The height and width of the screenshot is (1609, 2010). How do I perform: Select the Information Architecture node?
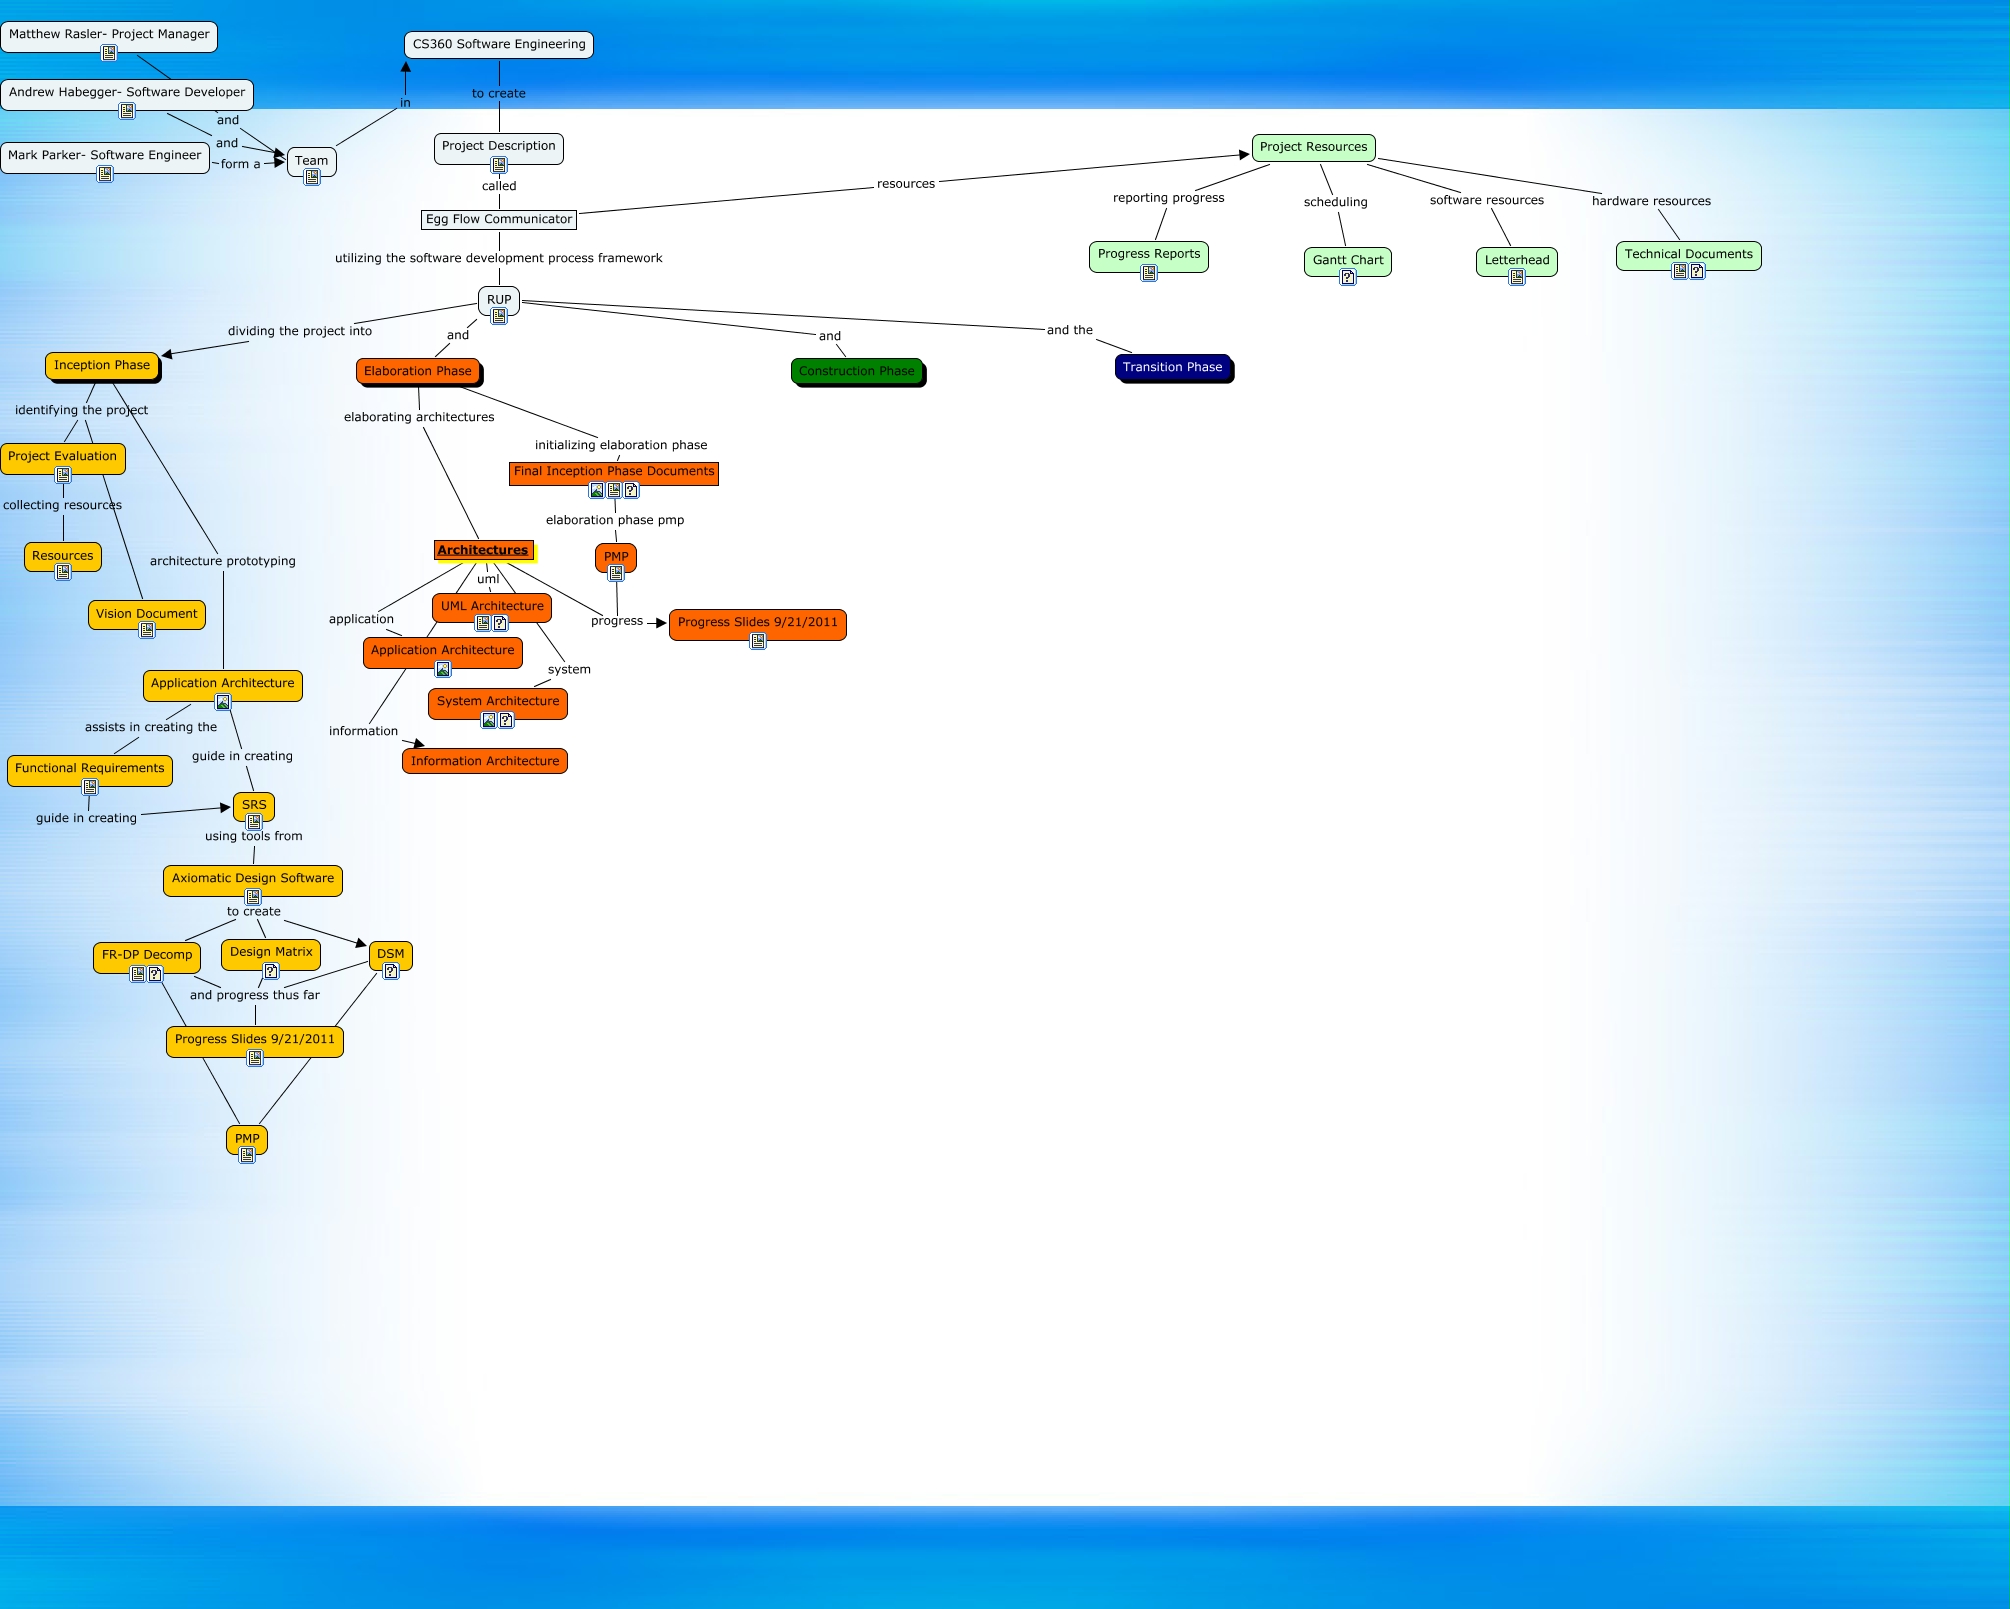point(485,761)
